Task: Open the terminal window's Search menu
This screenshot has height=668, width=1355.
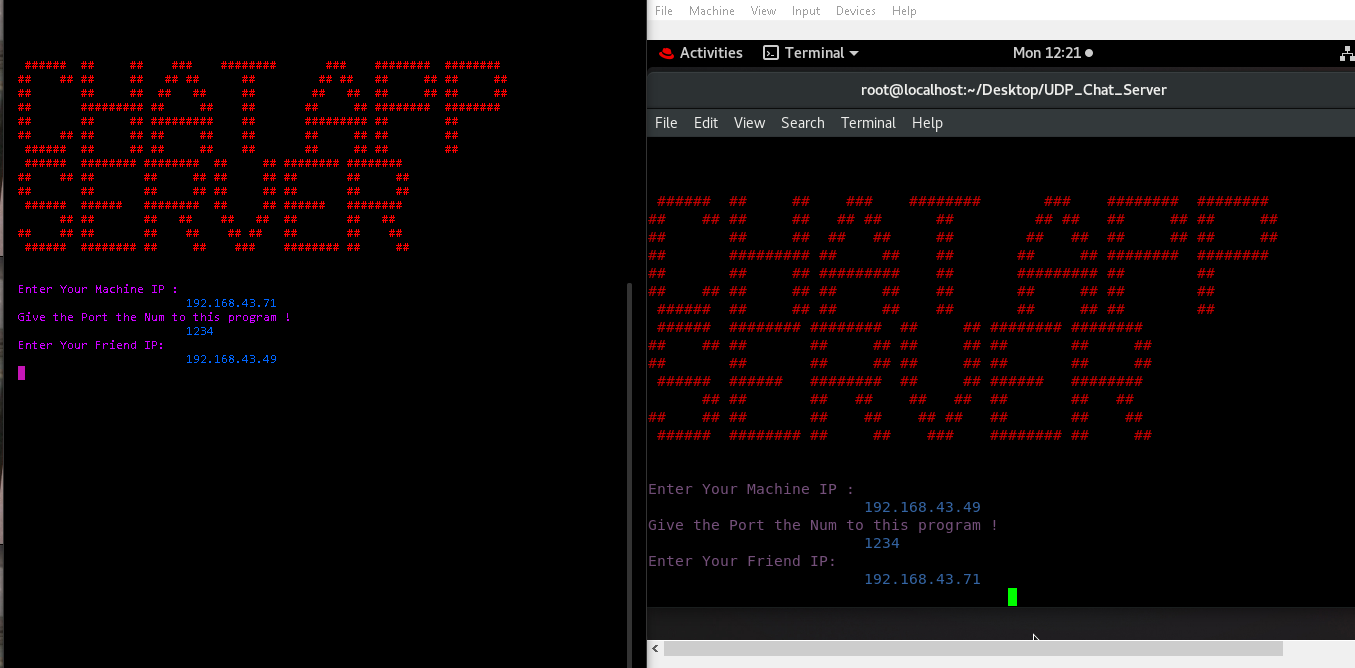Action: [803, 123]
